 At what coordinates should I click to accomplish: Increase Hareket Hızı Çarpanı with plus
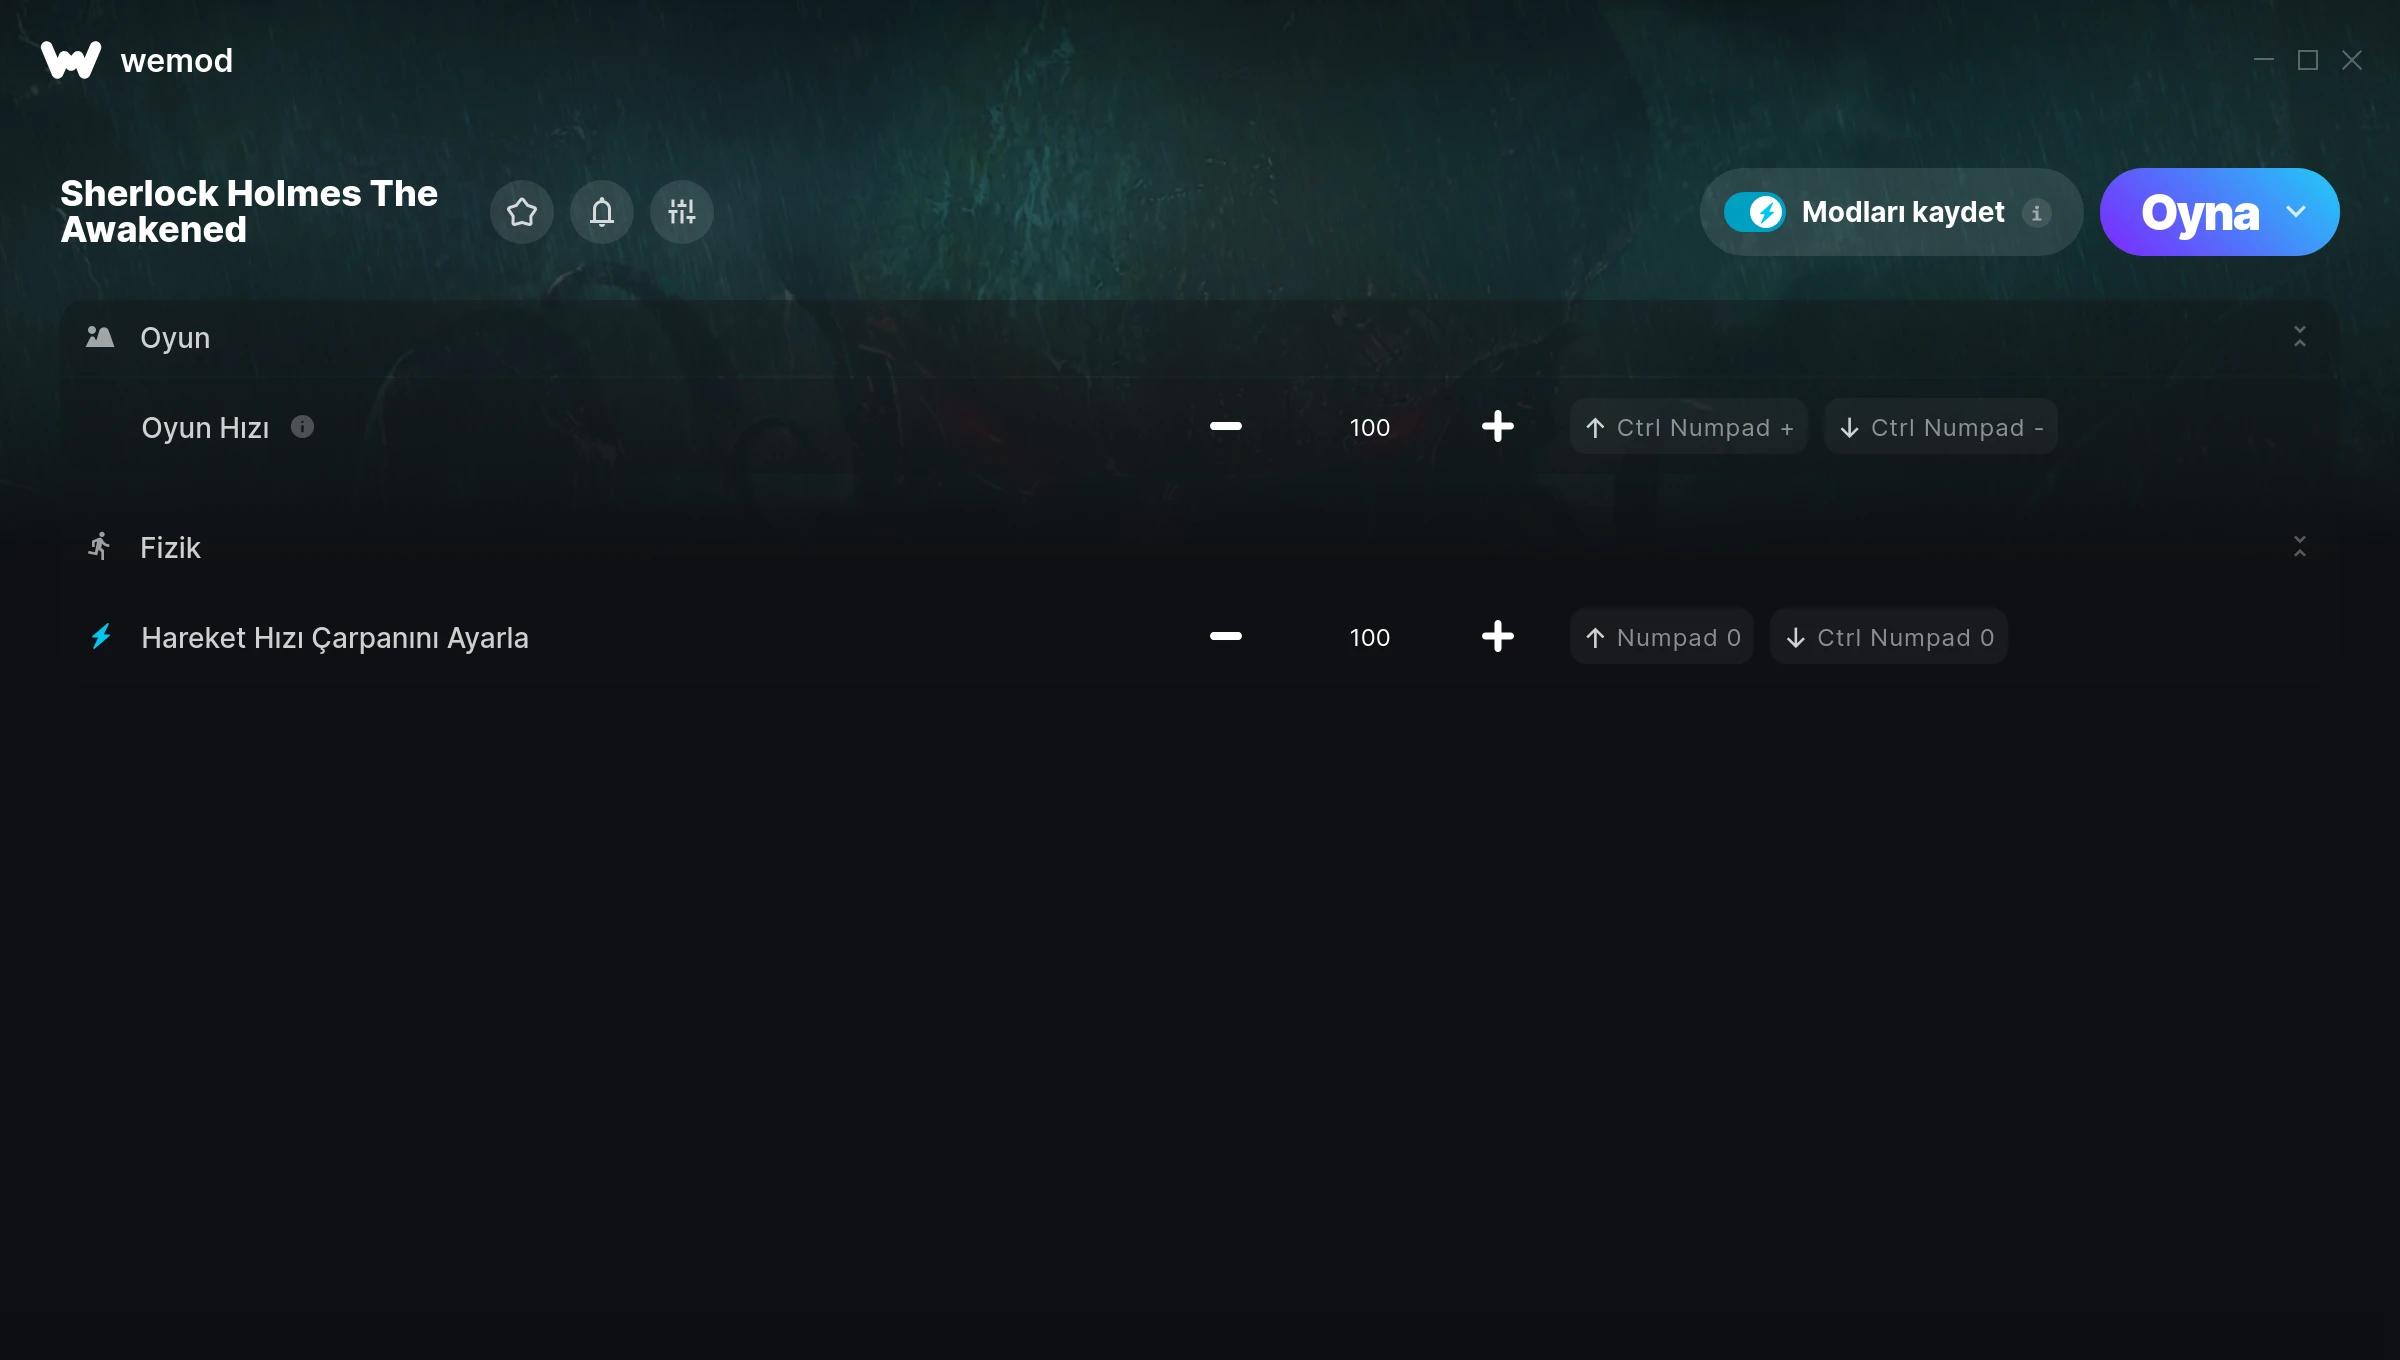pos(1498,637)
